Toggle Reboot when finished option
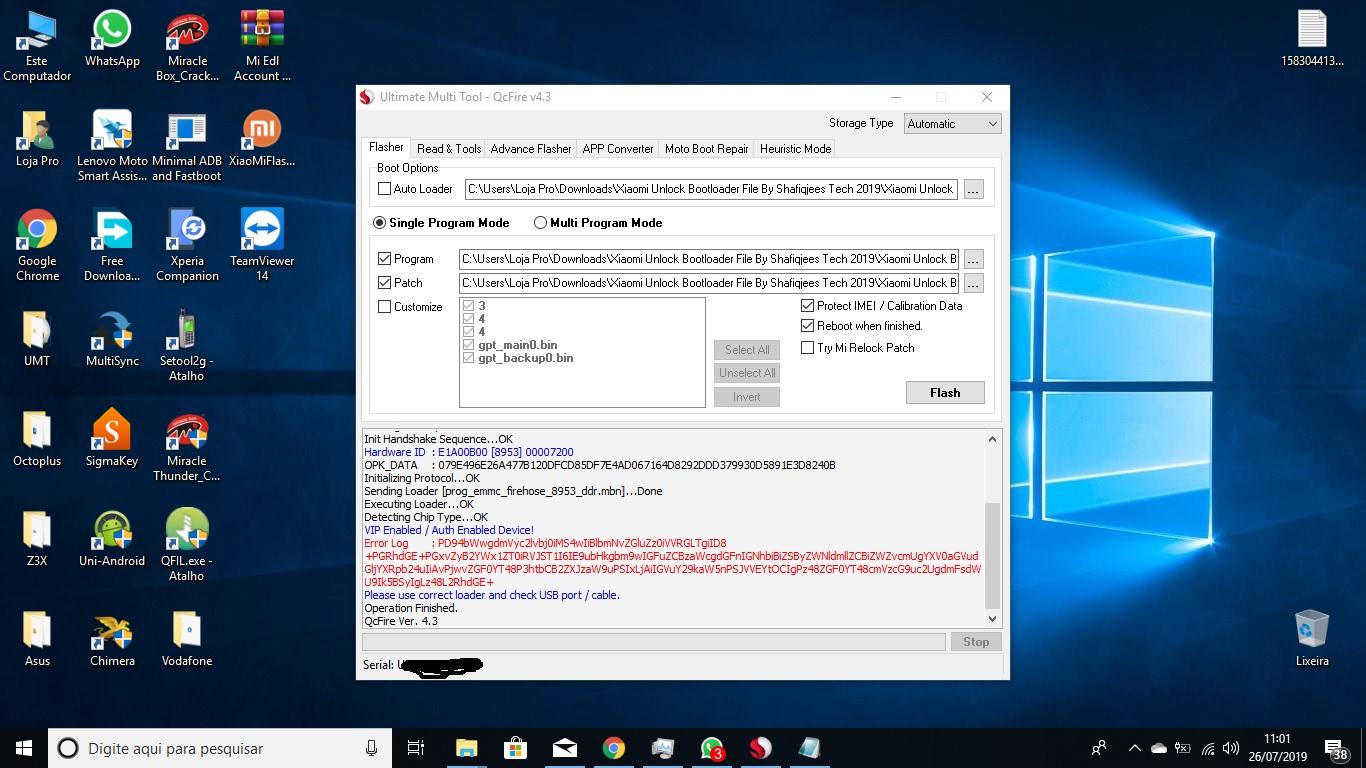1366x768 pixels. point(808,325)
